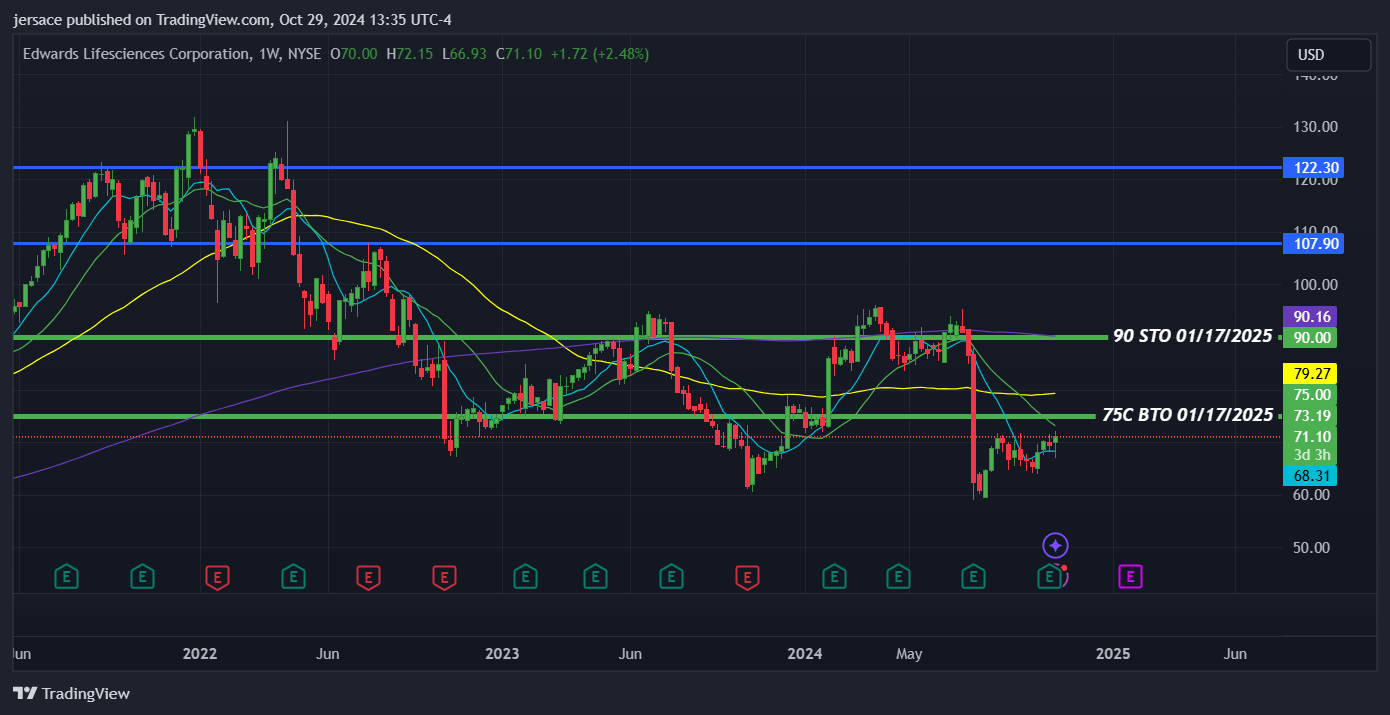The image size is (1390, 715).
Task: Click the TradingView logo in the footer
Action: click(x=72, y=693)
